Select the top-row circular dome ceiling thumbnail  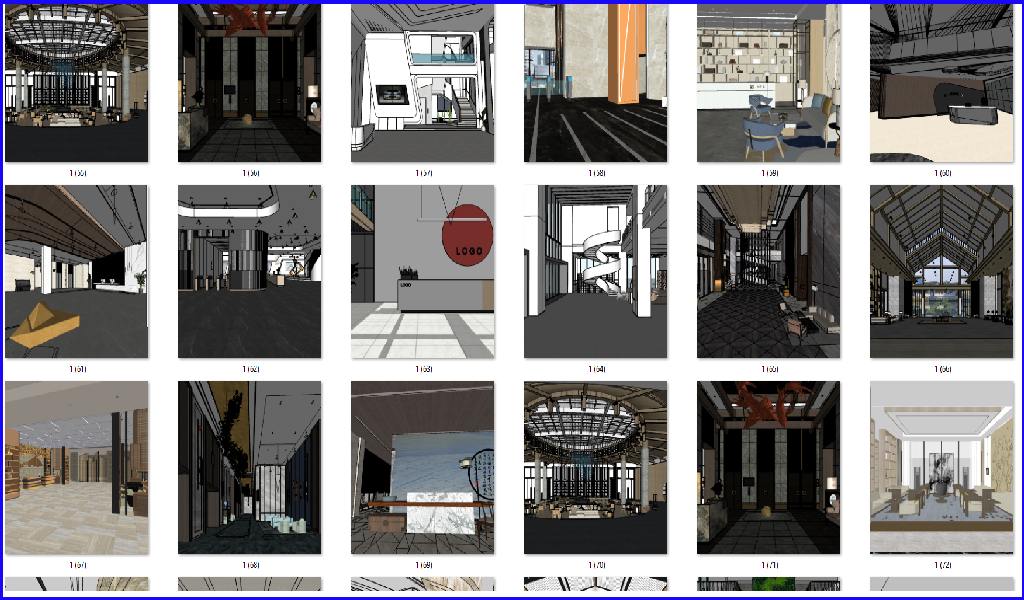77,82
